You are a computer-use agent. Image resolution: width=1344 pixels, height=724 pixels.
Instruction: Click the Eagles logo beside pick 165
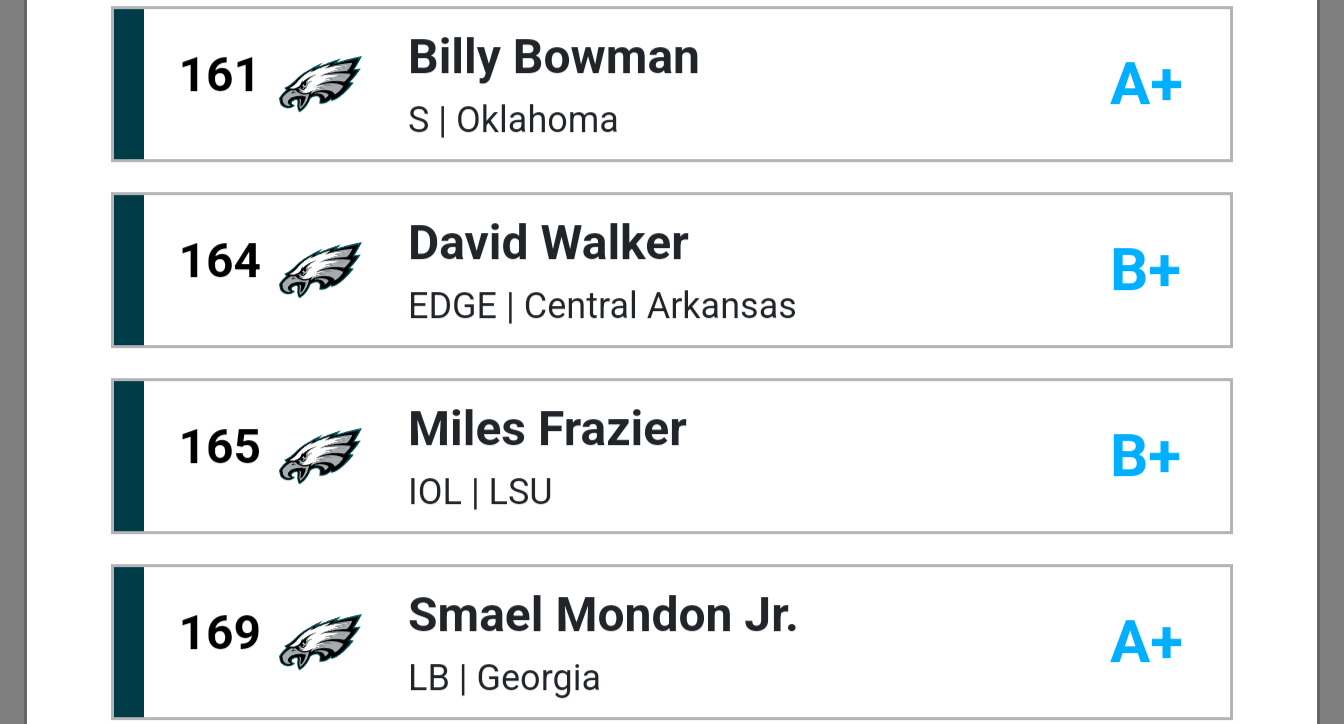pyautogui.click(x=320, y=456)
